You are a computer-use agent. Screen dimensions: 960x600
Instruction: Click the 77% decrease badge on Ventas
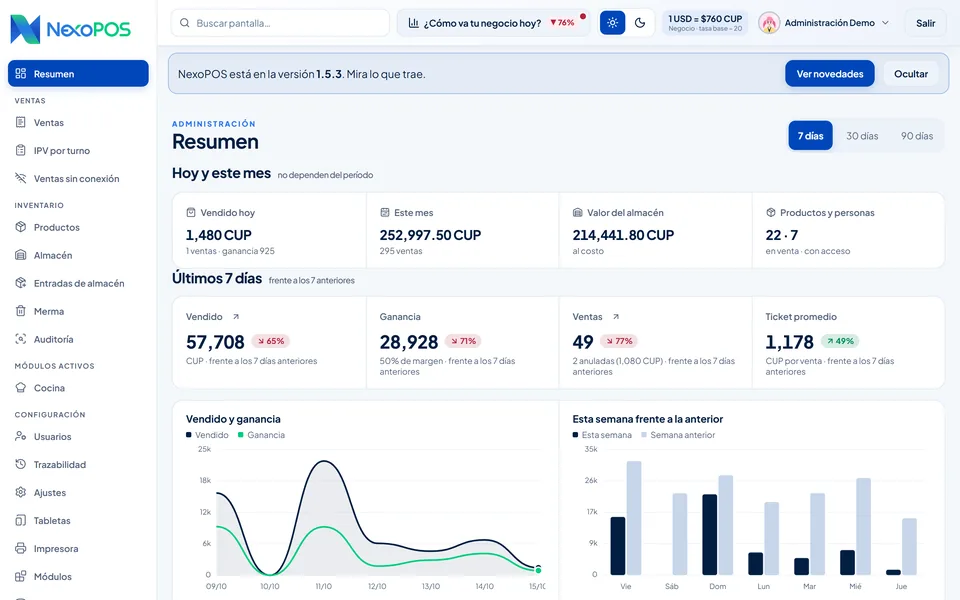point(618,341)
